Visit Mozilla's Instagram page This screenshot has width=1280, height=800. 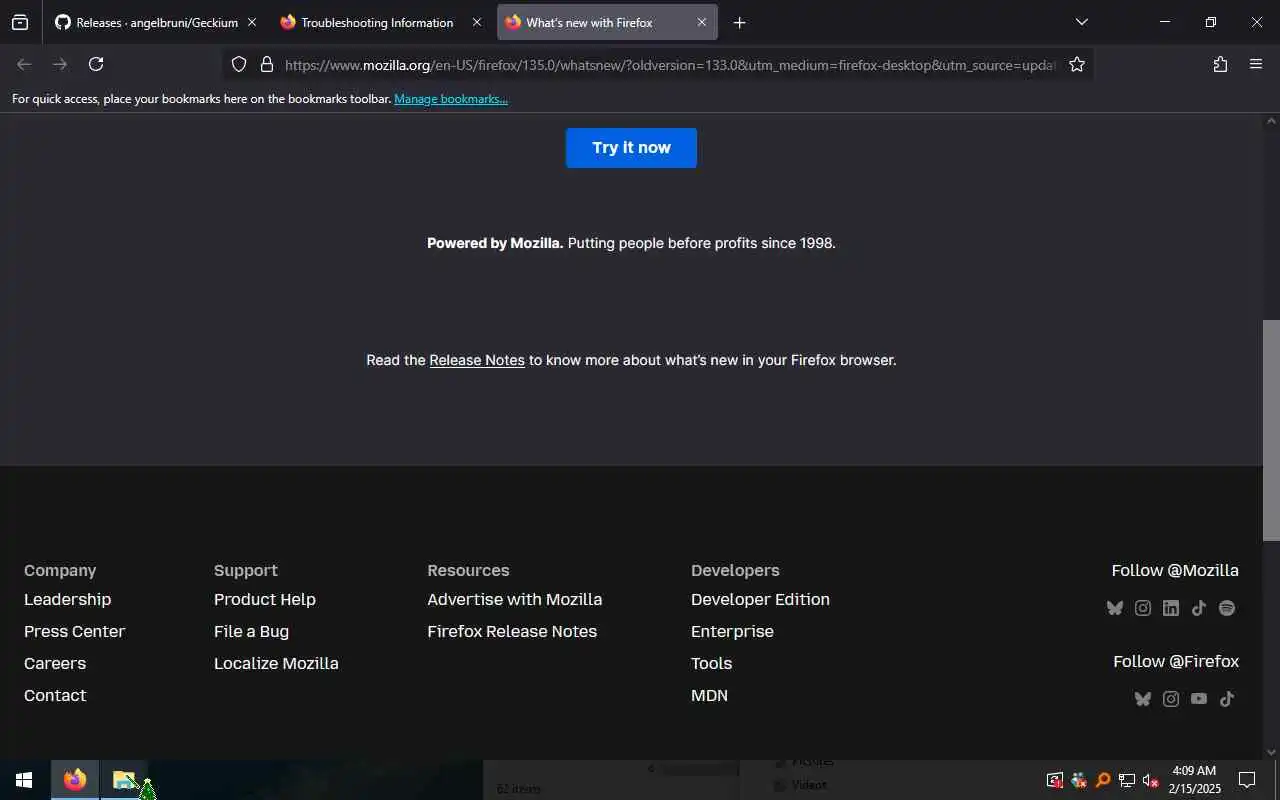click(x=1143, y=608)
